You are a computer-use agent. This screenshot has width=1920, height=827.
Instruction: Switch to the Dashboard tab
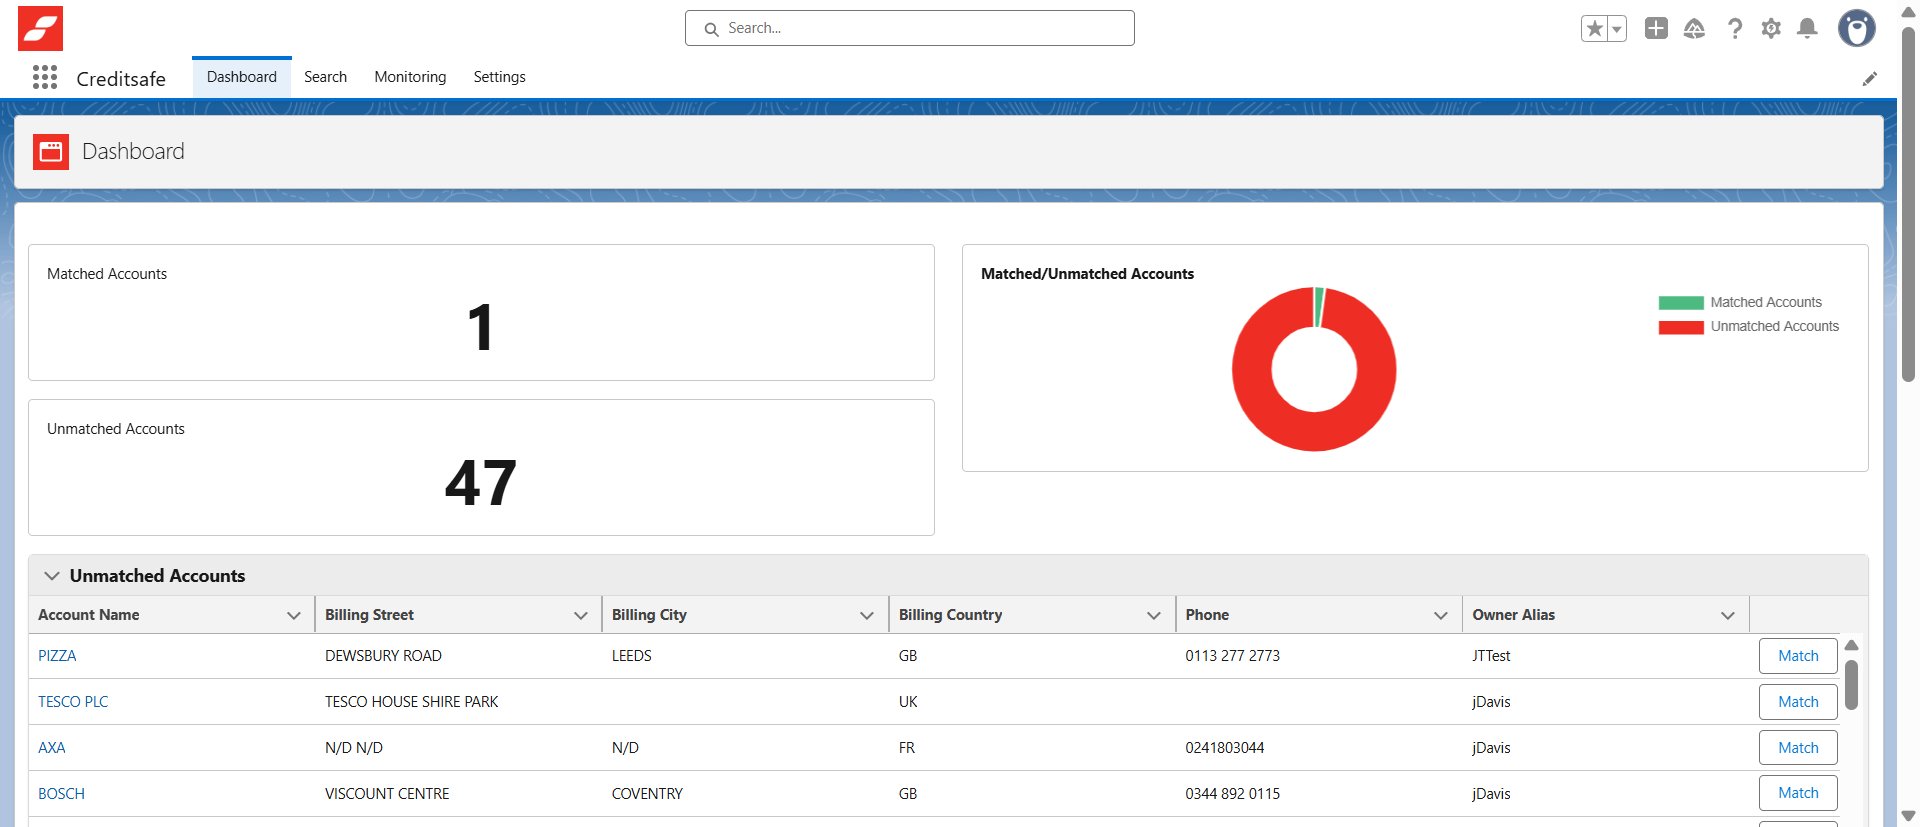pos(242,77)
